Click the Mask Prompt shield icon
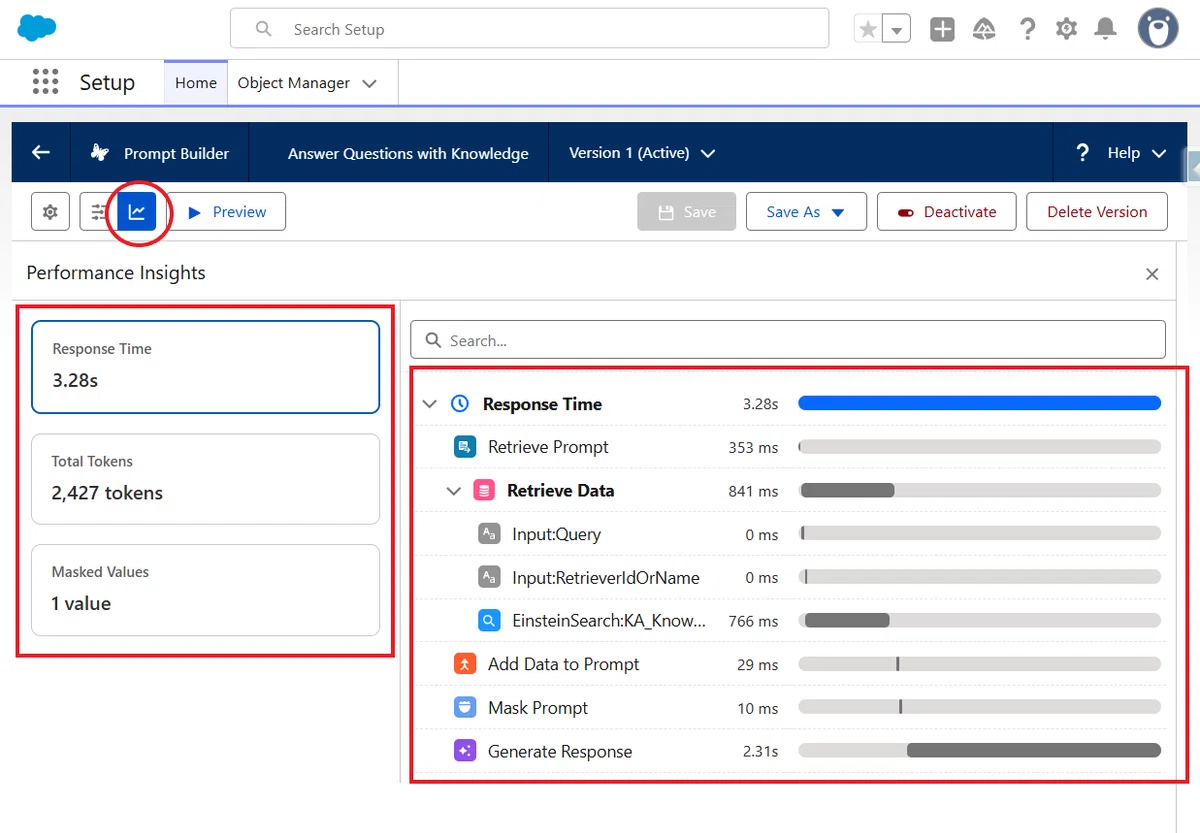This screenshot has width=1200, height=833. click(464, 708)
